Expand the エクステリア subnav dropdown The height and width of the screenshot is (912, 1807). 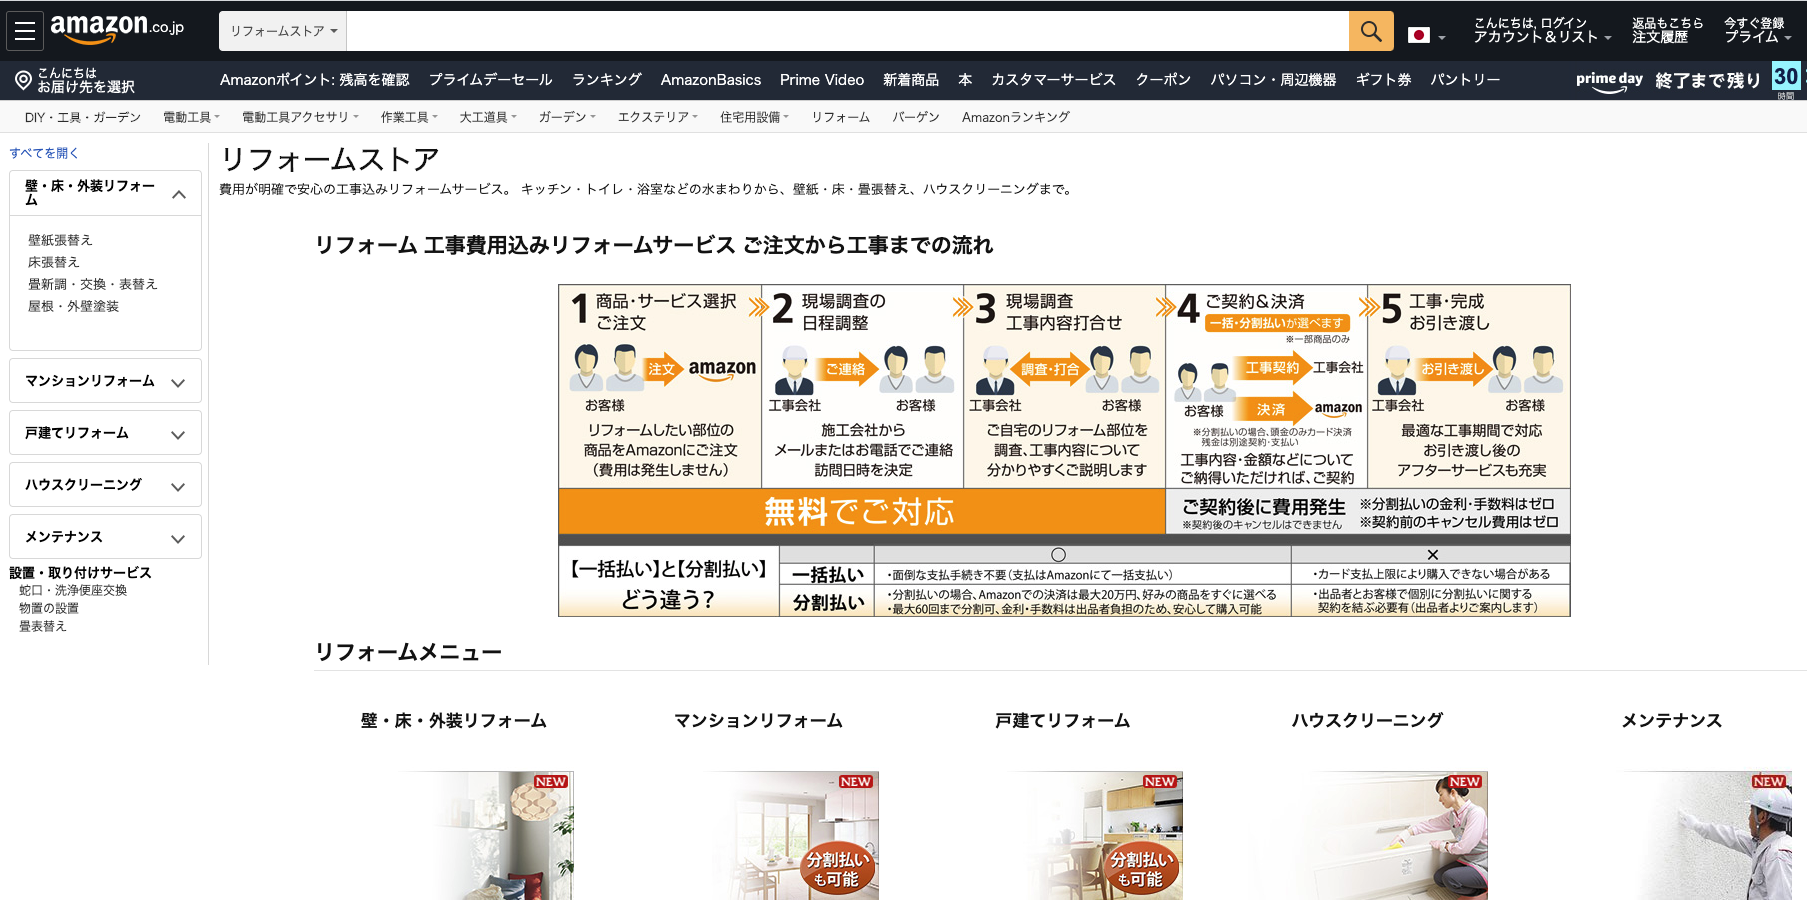click(x=658, y=117)
